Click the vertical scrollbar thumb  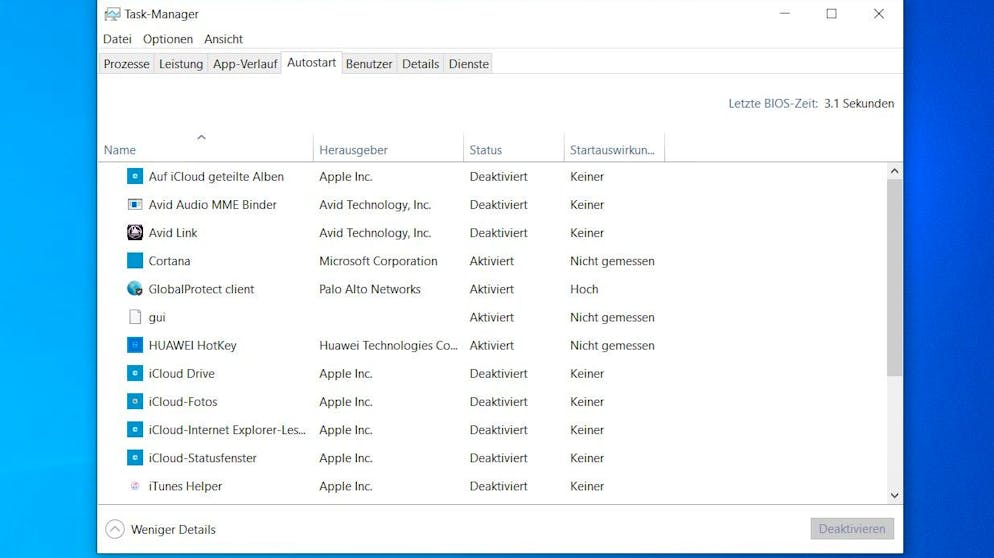(x=894, y=278)
